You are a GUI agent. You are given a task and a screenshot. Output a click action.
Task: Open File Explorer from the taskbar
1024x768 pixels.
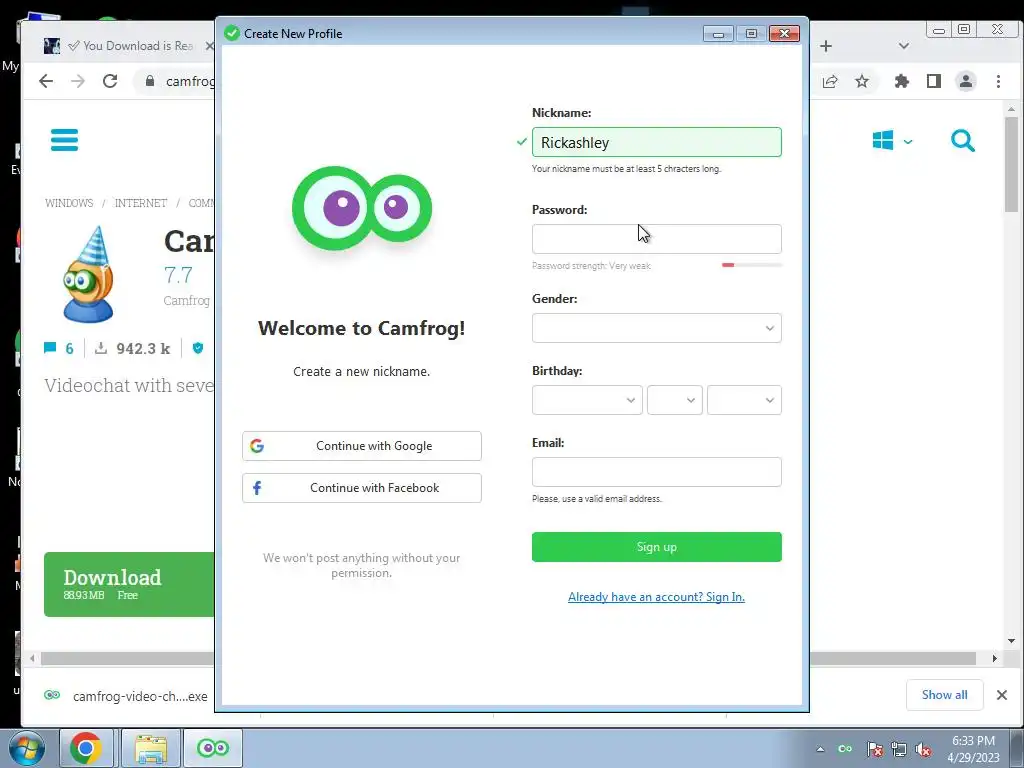[x=151, y=748]
